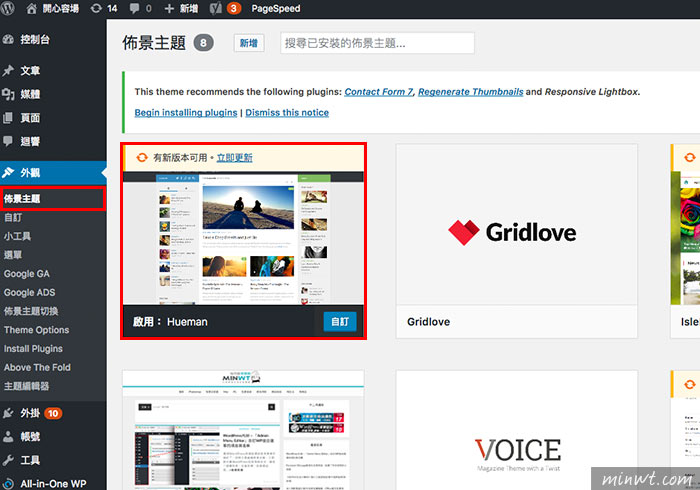This screenshot has height=490, width=700.
Task: Click the Gridlove theme name label
Action: [x=429, y=322]
